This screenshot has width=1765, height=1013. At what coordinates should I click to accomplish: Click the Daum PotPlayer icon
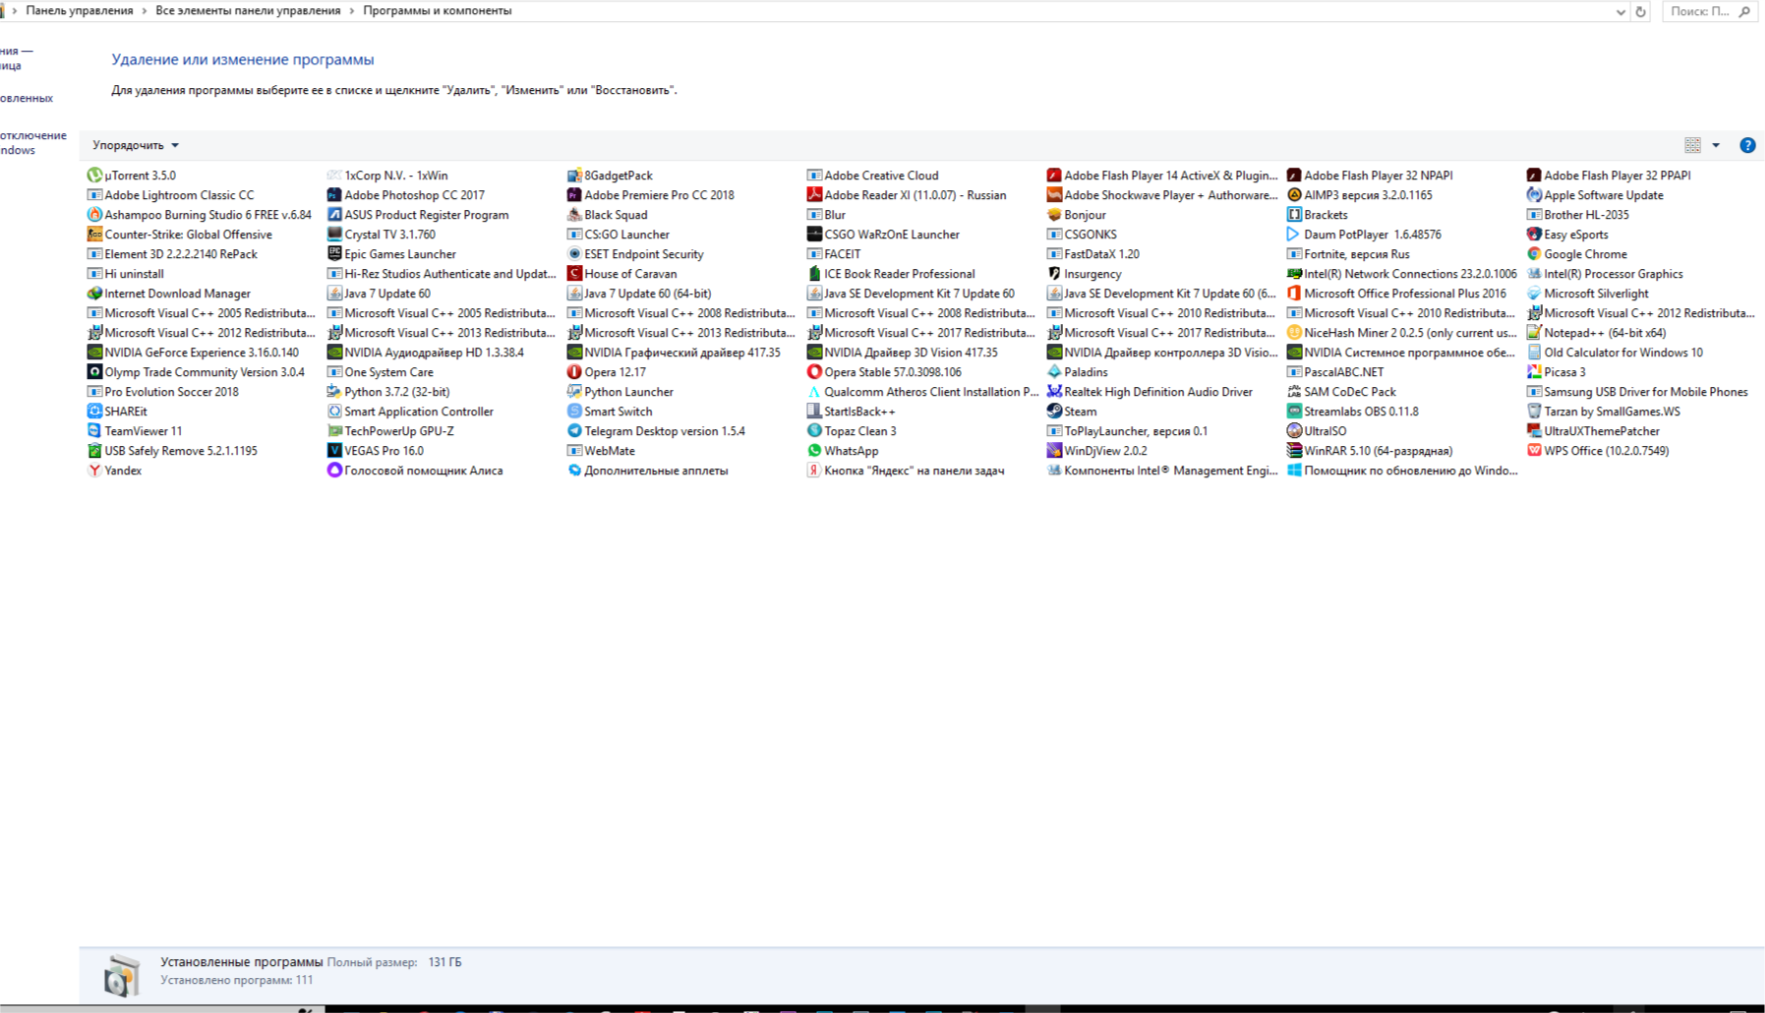(1294, 234)
